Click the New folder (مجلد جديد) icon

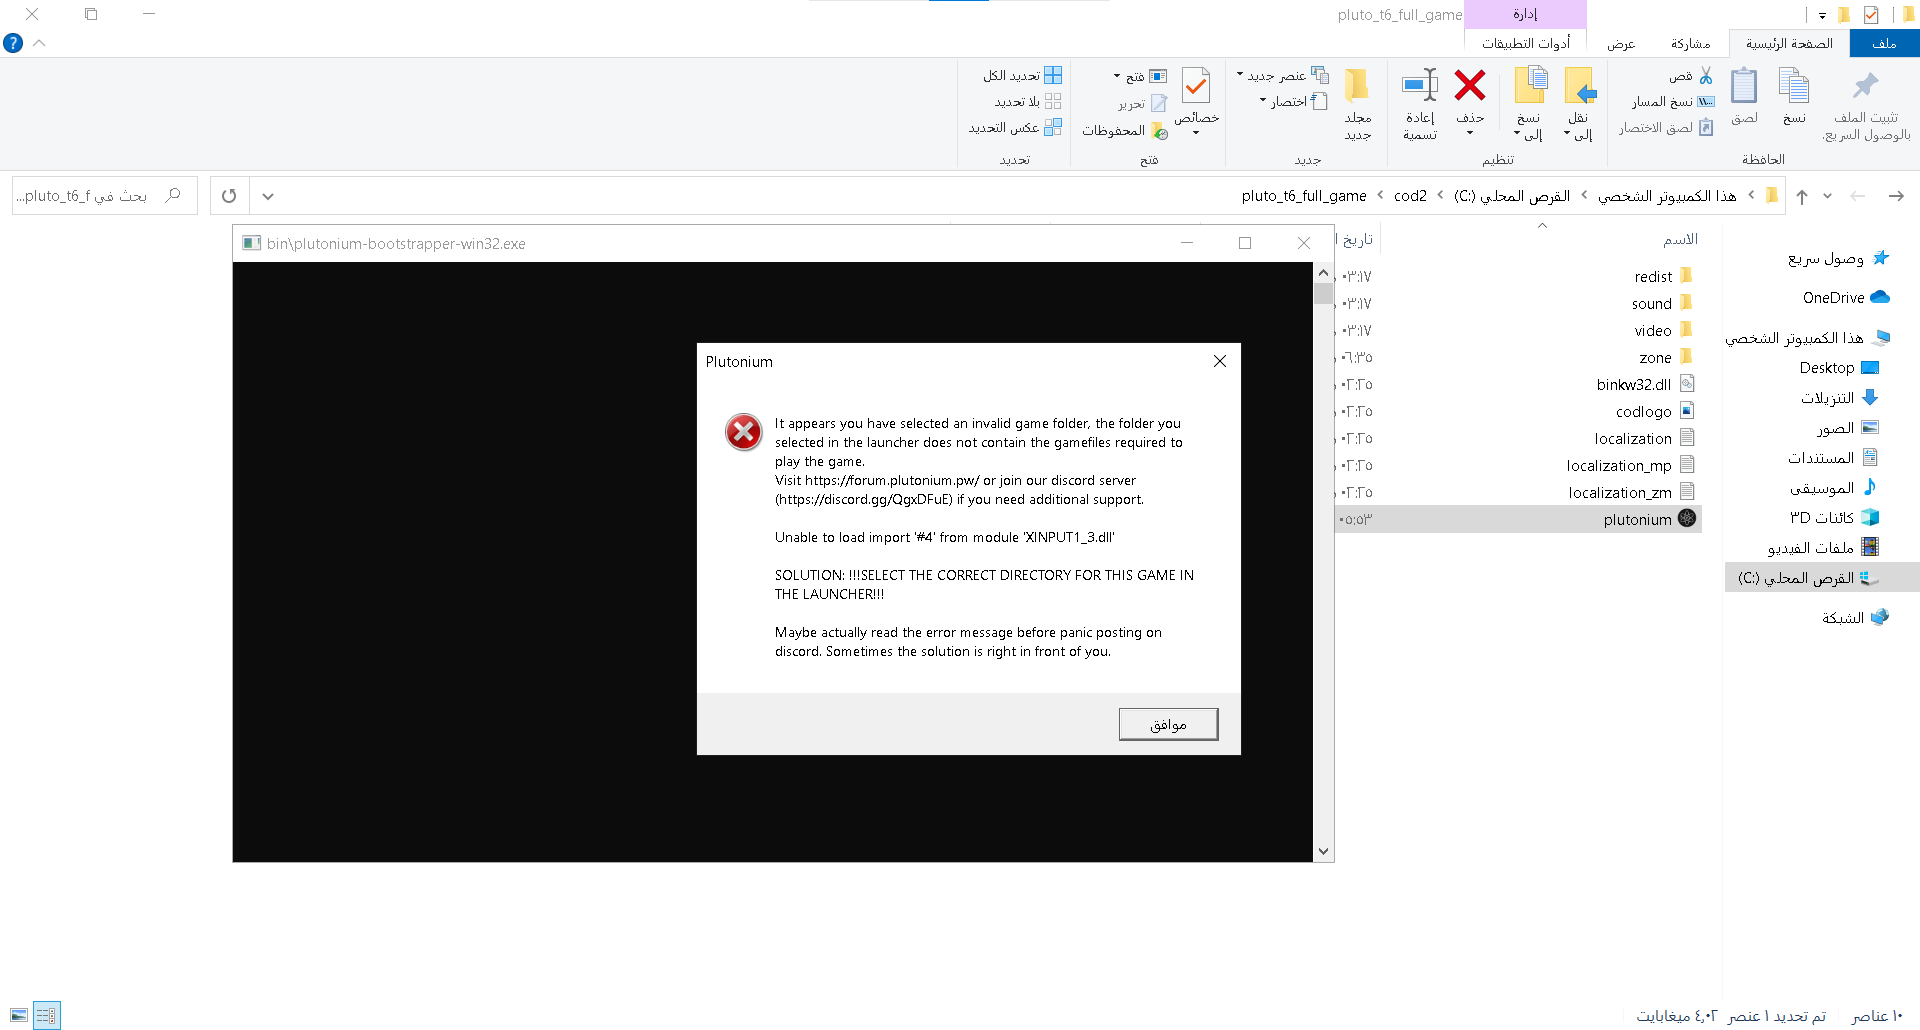pos(1357,86)
